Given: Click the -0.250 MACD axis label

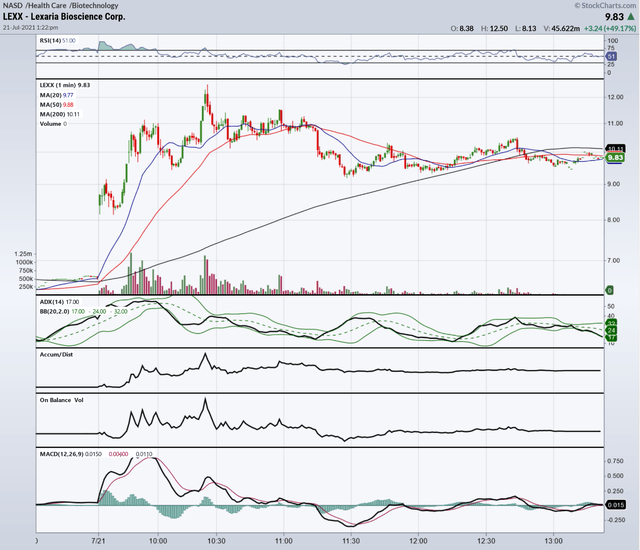Looking at the screenshot, I should (x=615, y=520).
